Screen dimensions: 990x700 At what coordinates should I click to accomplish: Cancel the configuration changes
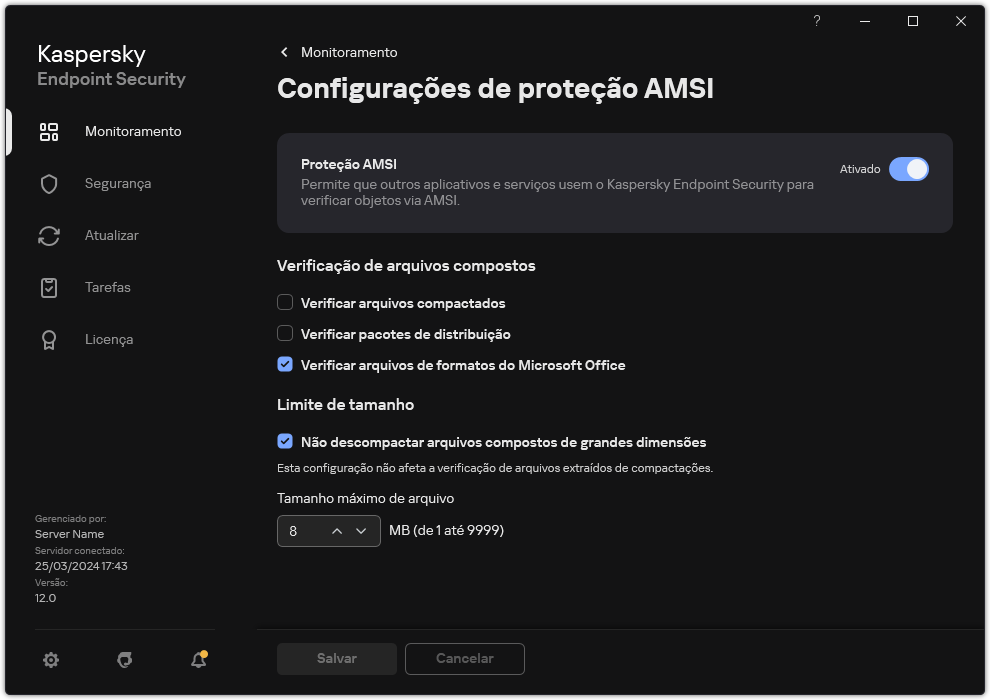point(464,658)
